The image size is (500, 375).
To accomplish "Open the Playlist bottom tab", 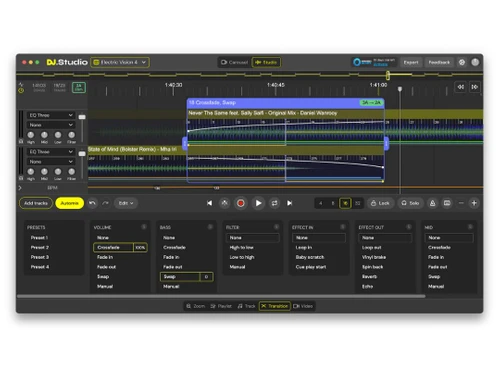I will tap(221, 306).
